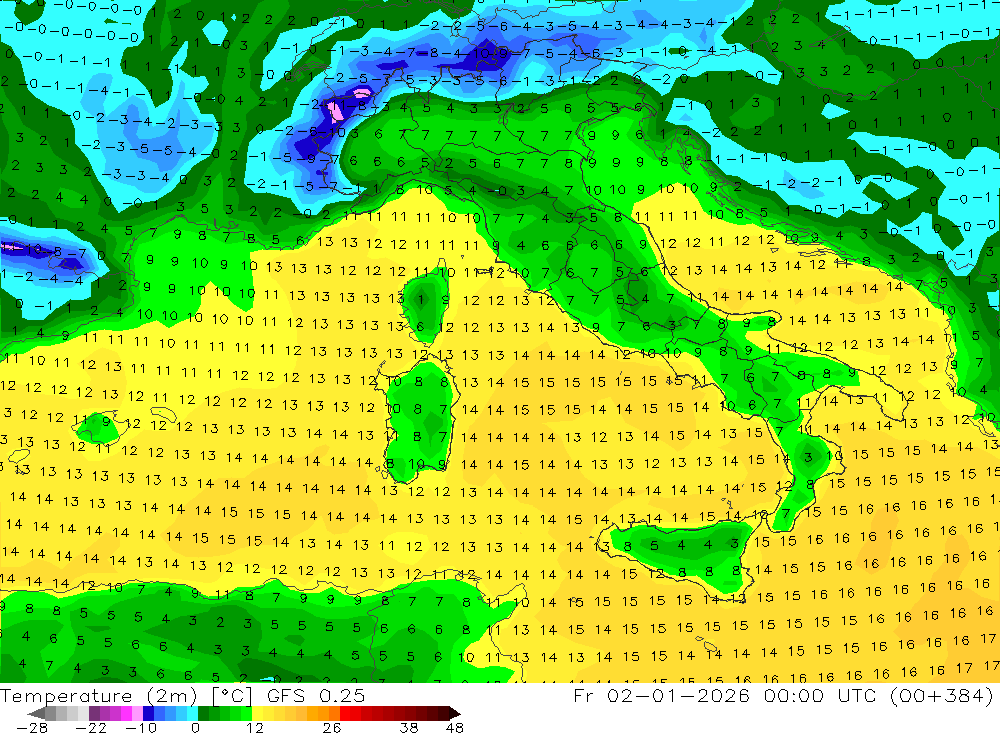
Task: Click the gray left arrow of the color bar
Action: (x=36, y=713)
